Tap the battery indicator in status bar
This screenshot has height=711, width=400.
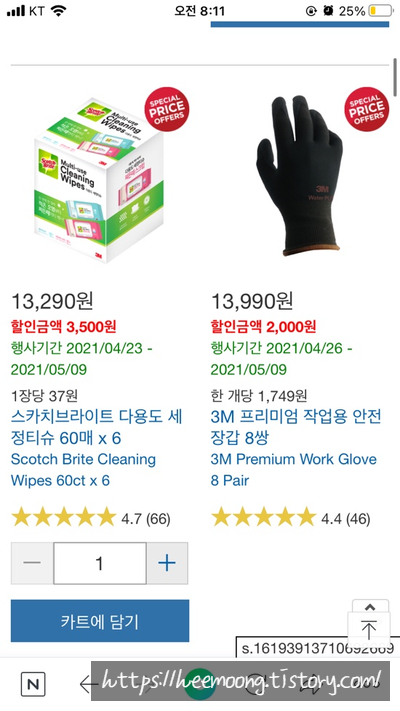pyautogui.click(x=380, y=11)
